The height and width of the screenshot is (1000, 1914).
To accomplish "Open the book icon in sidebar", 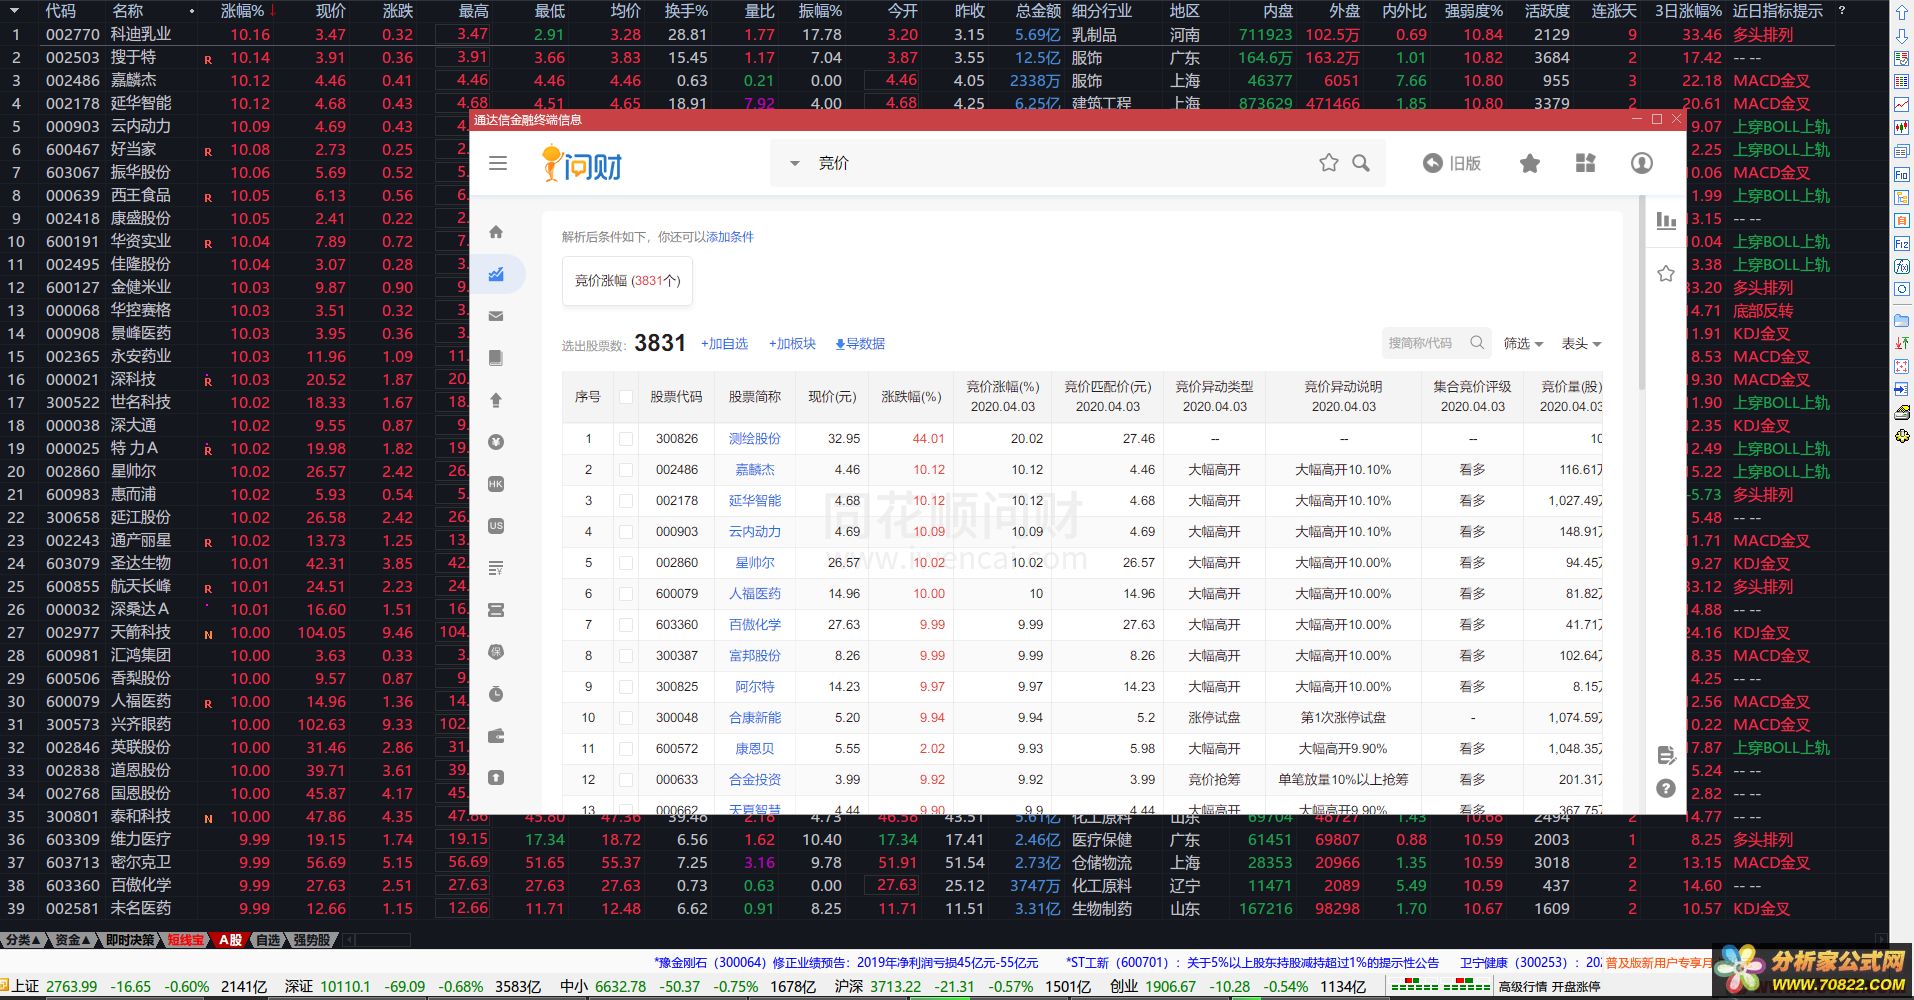I will 496,358.
